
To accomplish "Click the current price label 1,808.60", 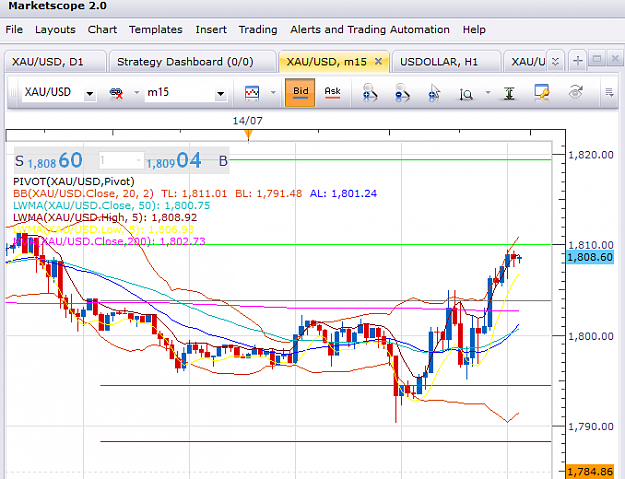I will (590, 257).
